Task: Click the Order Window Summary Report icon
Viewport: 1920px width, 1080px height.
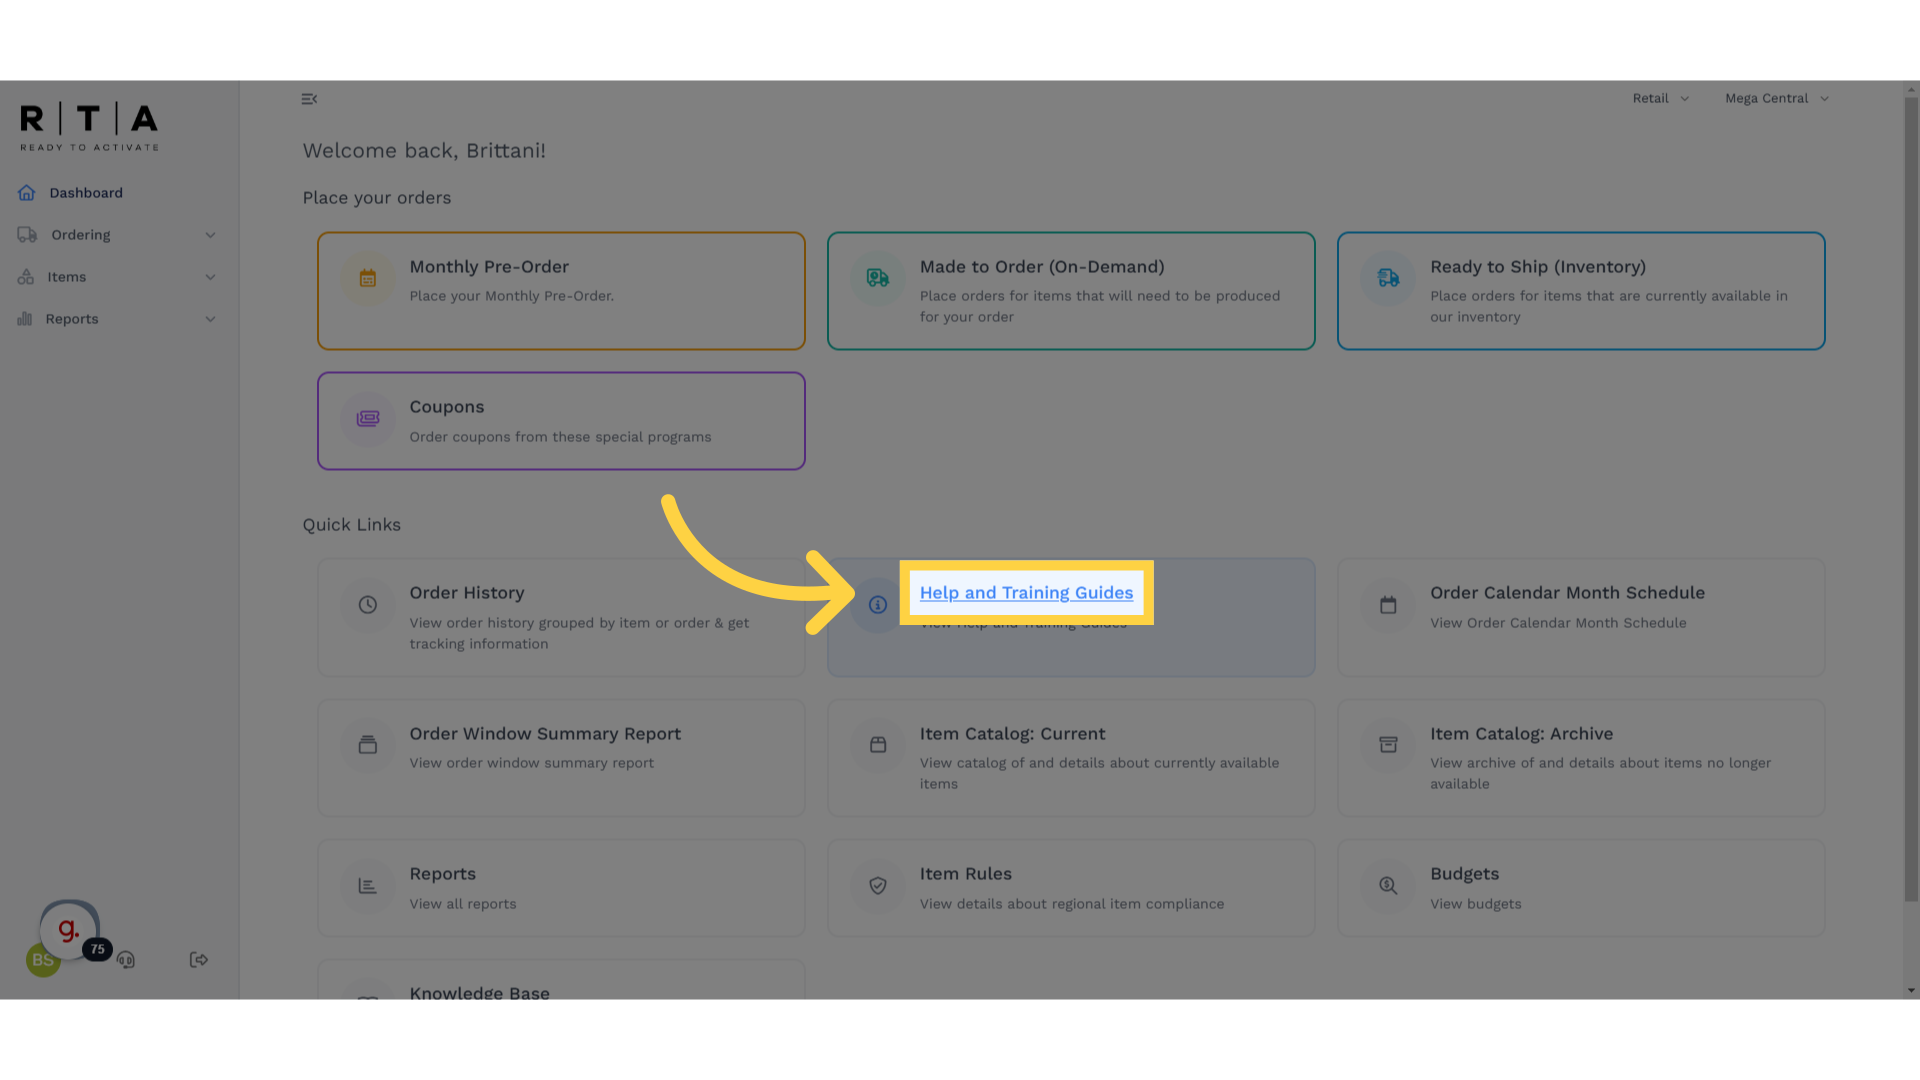Action: pos(368,745)
